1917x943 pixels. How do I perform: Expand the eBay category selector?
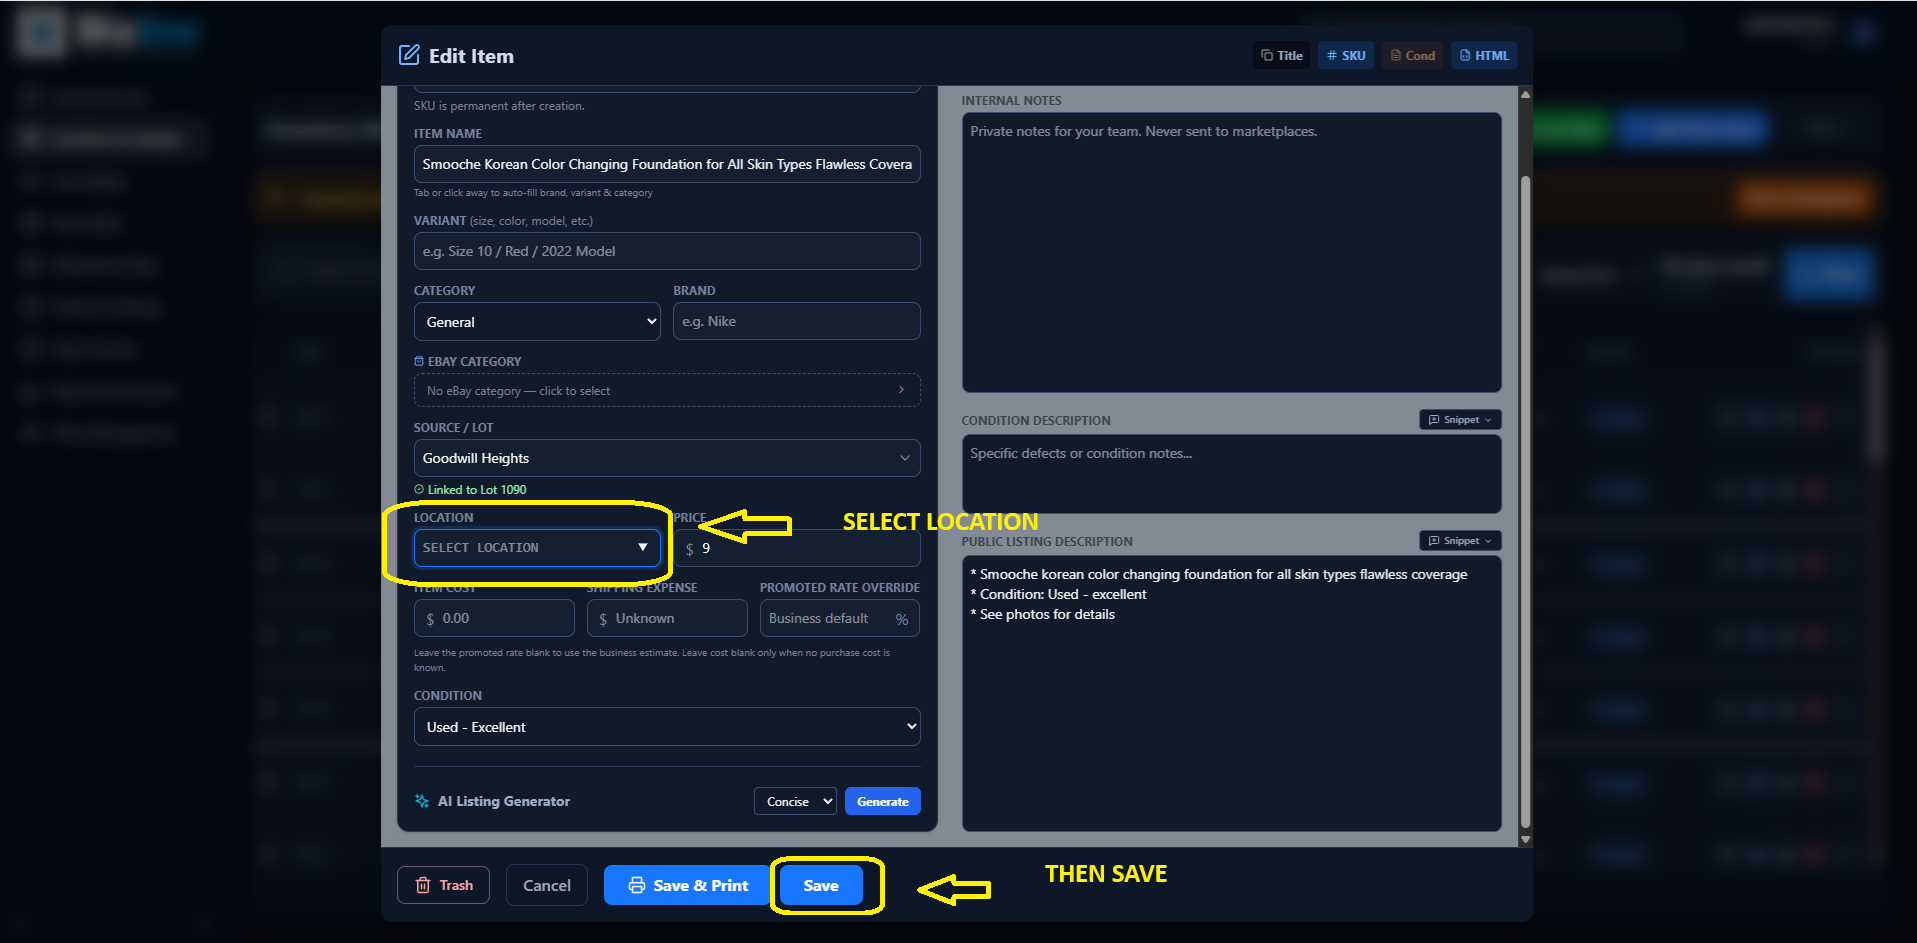pos(667,390)
